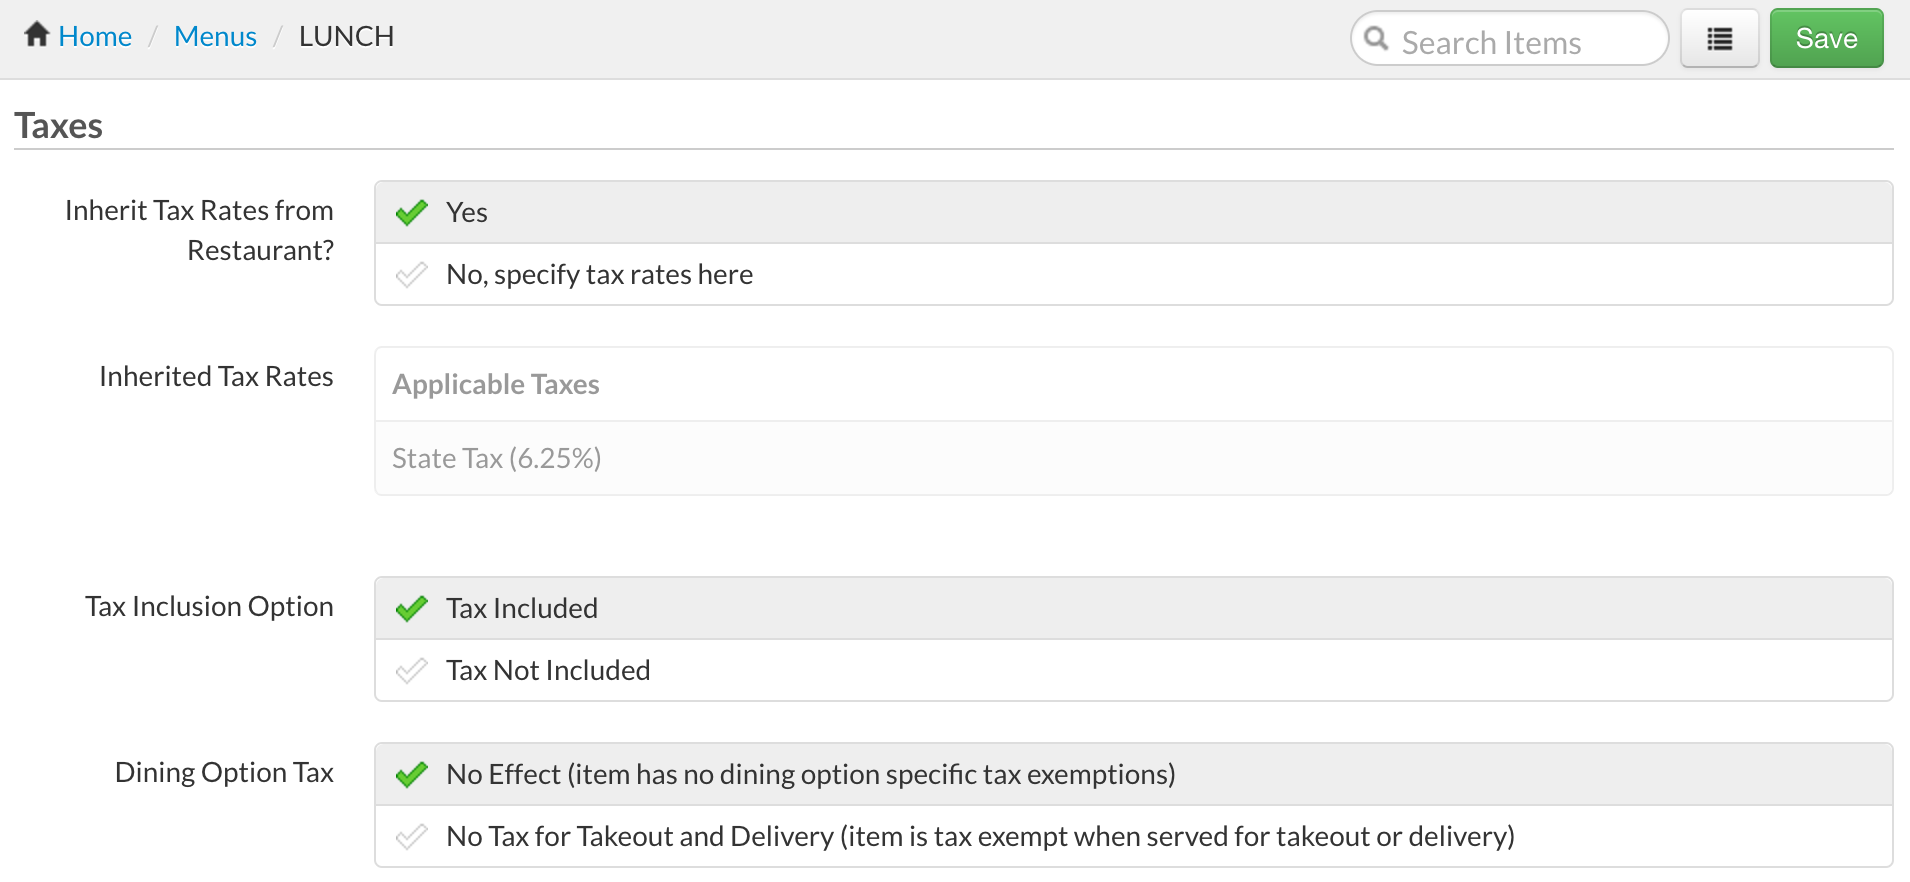Screen dimensions: 1910x882
Task: Click the green checkmark beside No Effect
Action: pyautogui.click(x=411, y=775)
